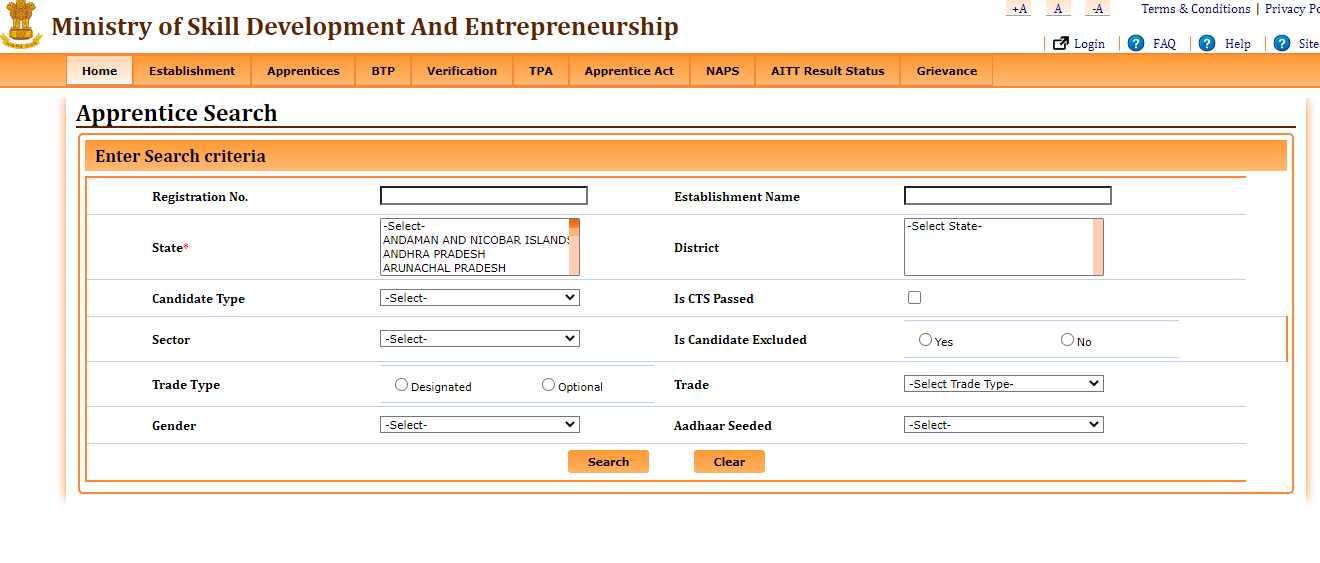Click the Clear button
1320x563 pixels.
click(x=729, y=461)
